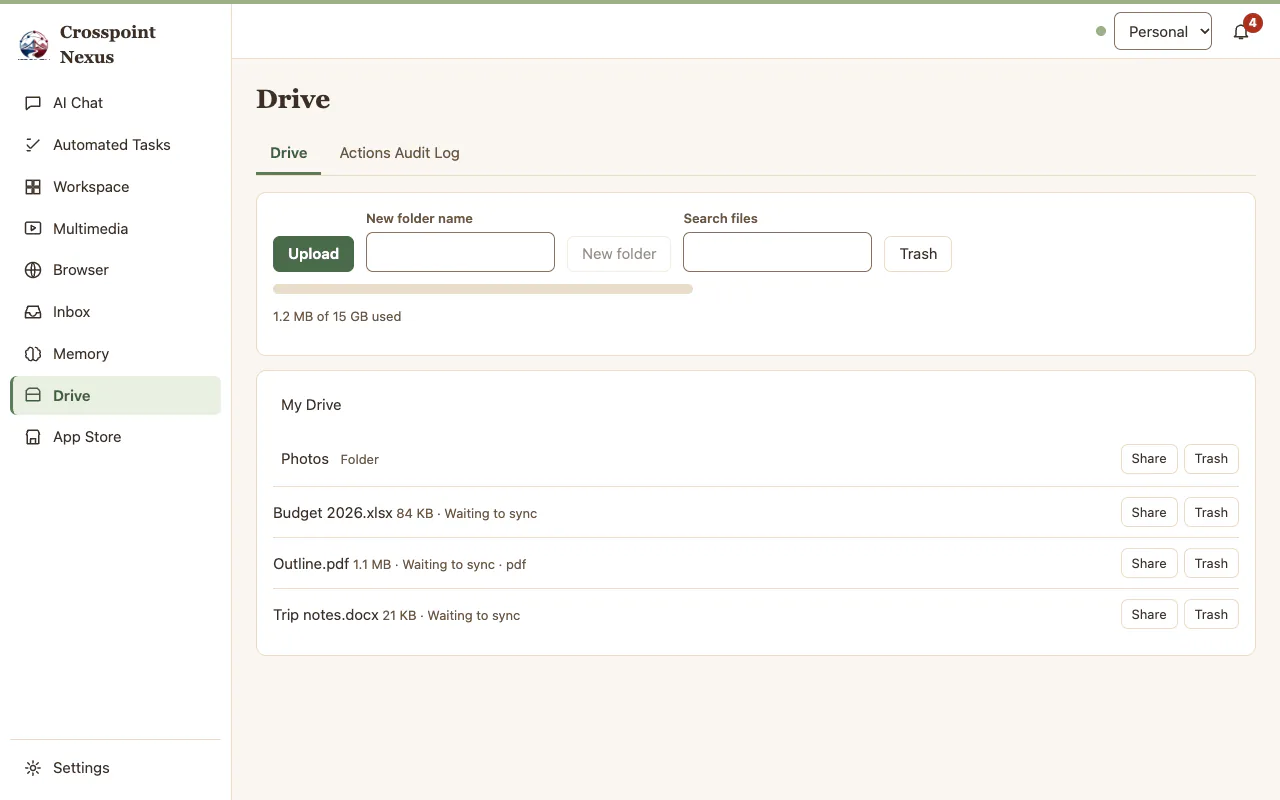
Task: Click the green Upload button
Action: (313, 254)
